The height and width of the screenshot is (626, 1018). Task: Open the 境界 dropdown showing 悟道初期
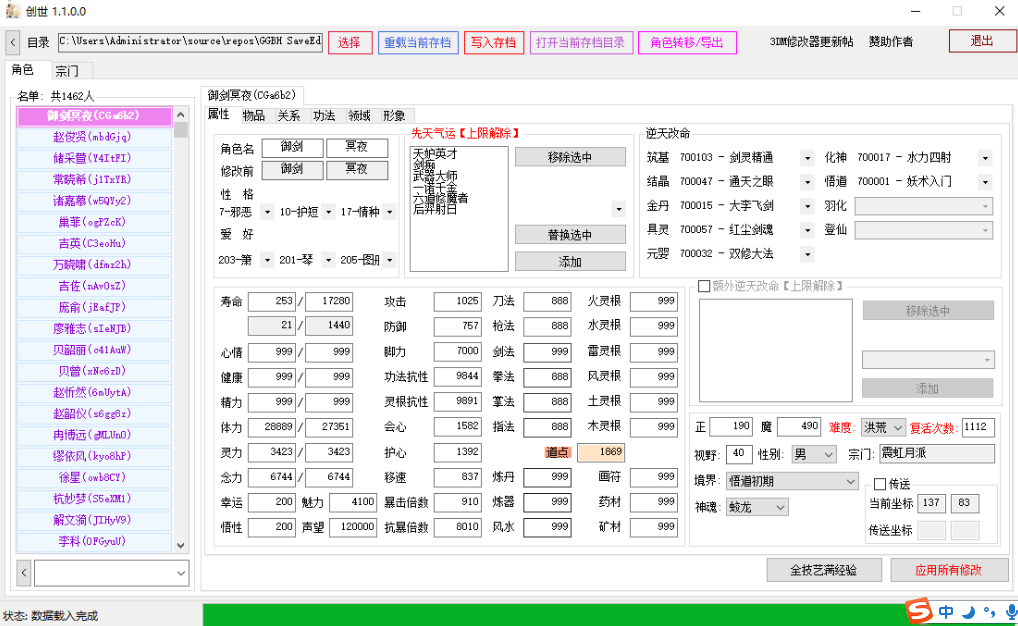pyautogui.click(x=790, y=481)
